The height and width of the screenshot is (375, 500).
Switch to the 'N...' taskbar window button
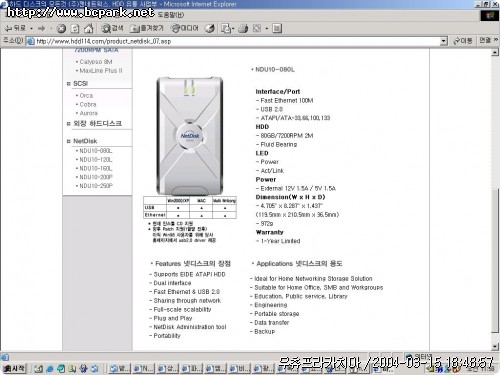click(143, 369)
